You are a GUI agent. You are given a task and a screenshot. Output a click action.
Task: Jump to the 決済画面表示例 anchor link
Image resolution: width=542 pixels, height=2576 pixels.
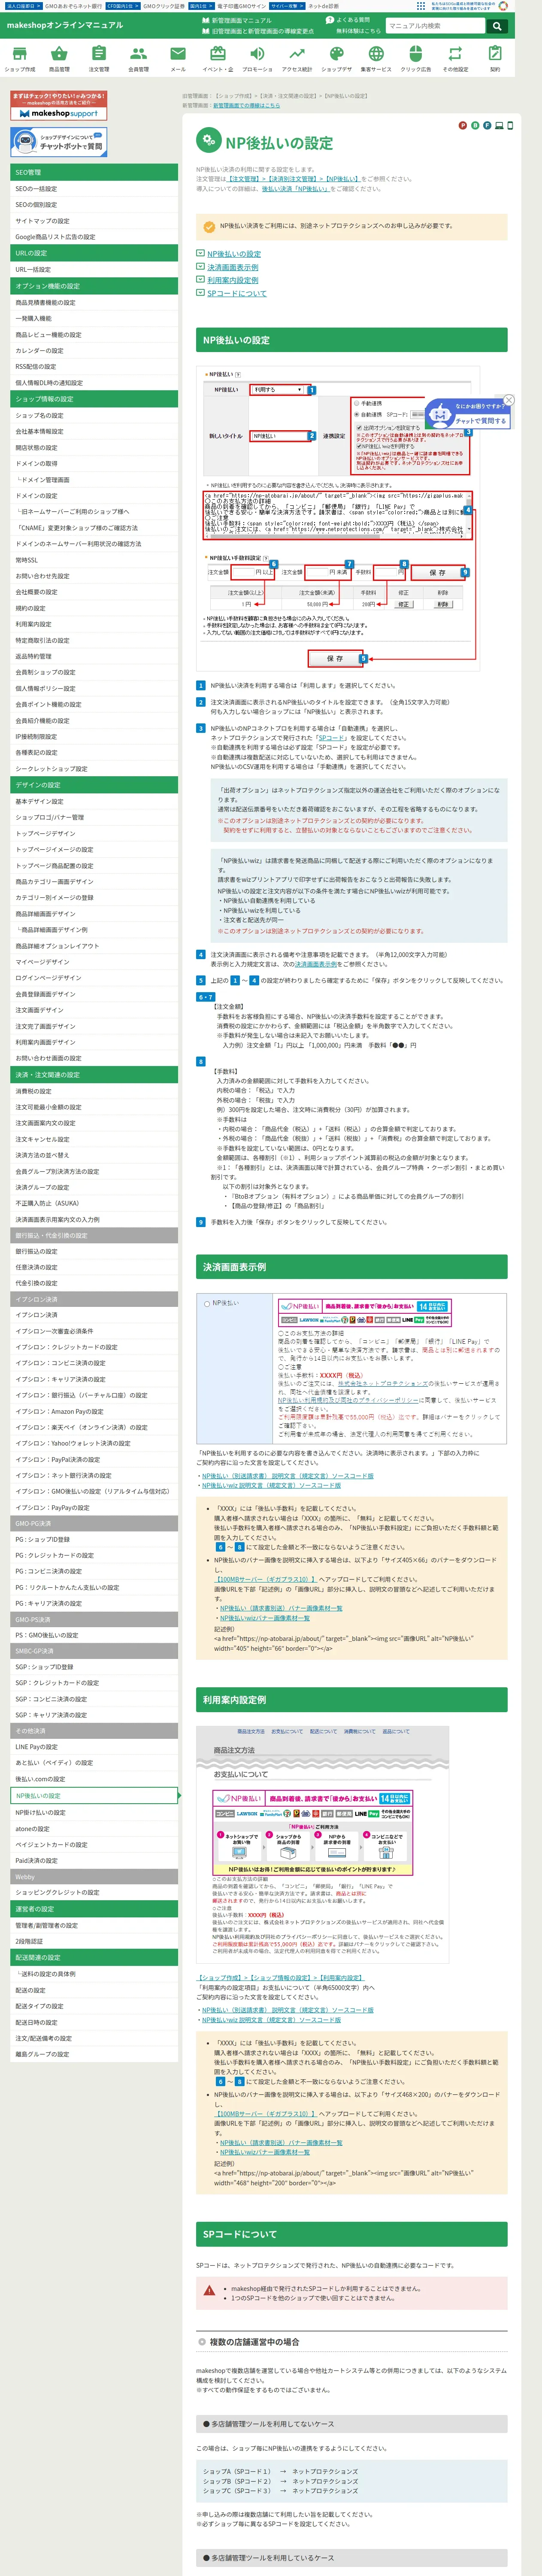[233, 267]
